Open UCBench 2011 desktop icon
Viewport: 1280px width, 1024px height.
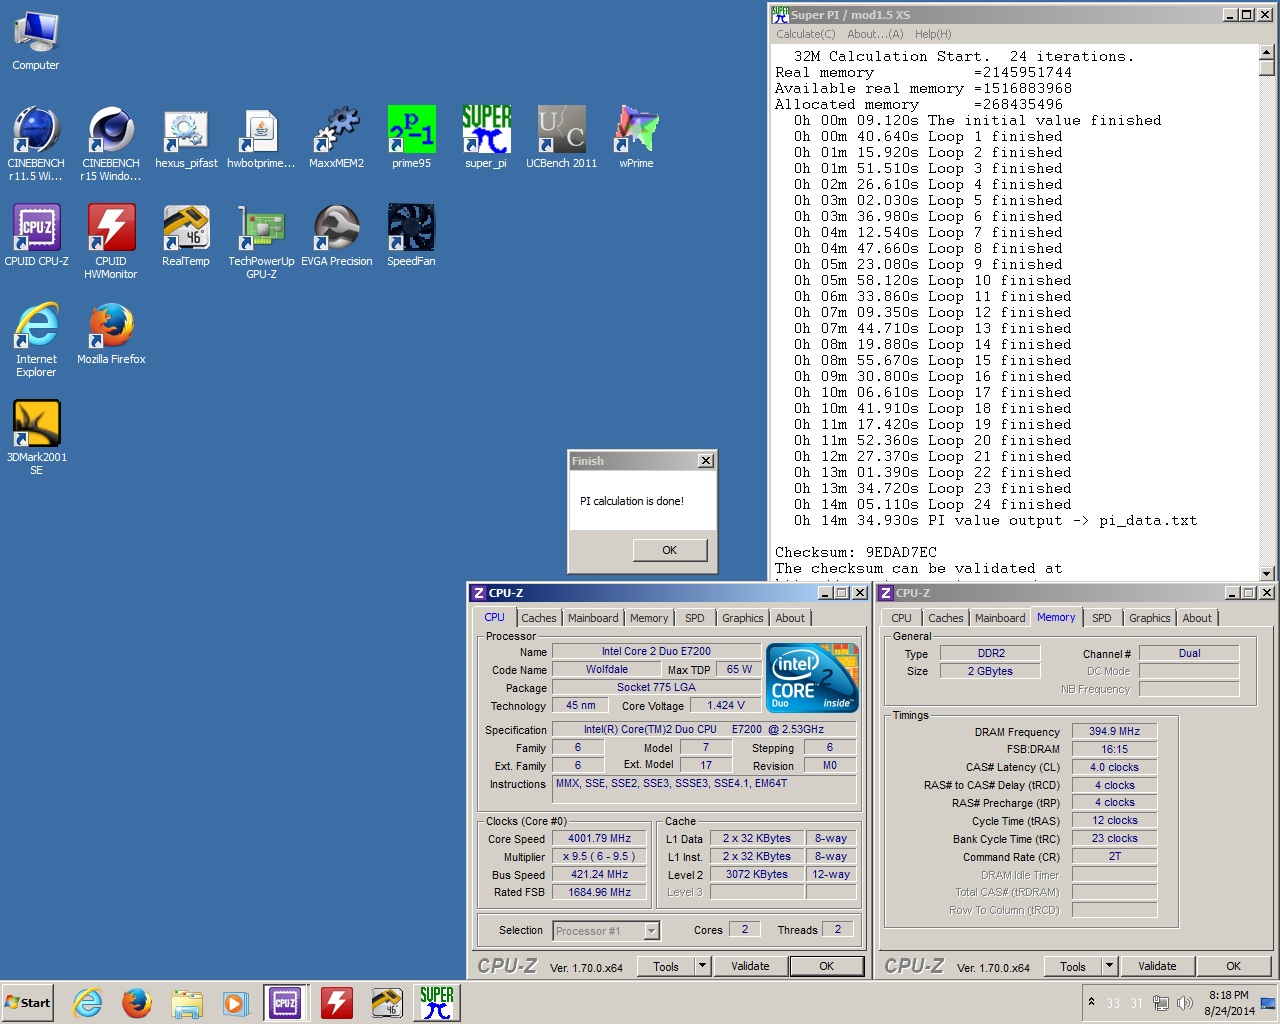click(561, 138)
